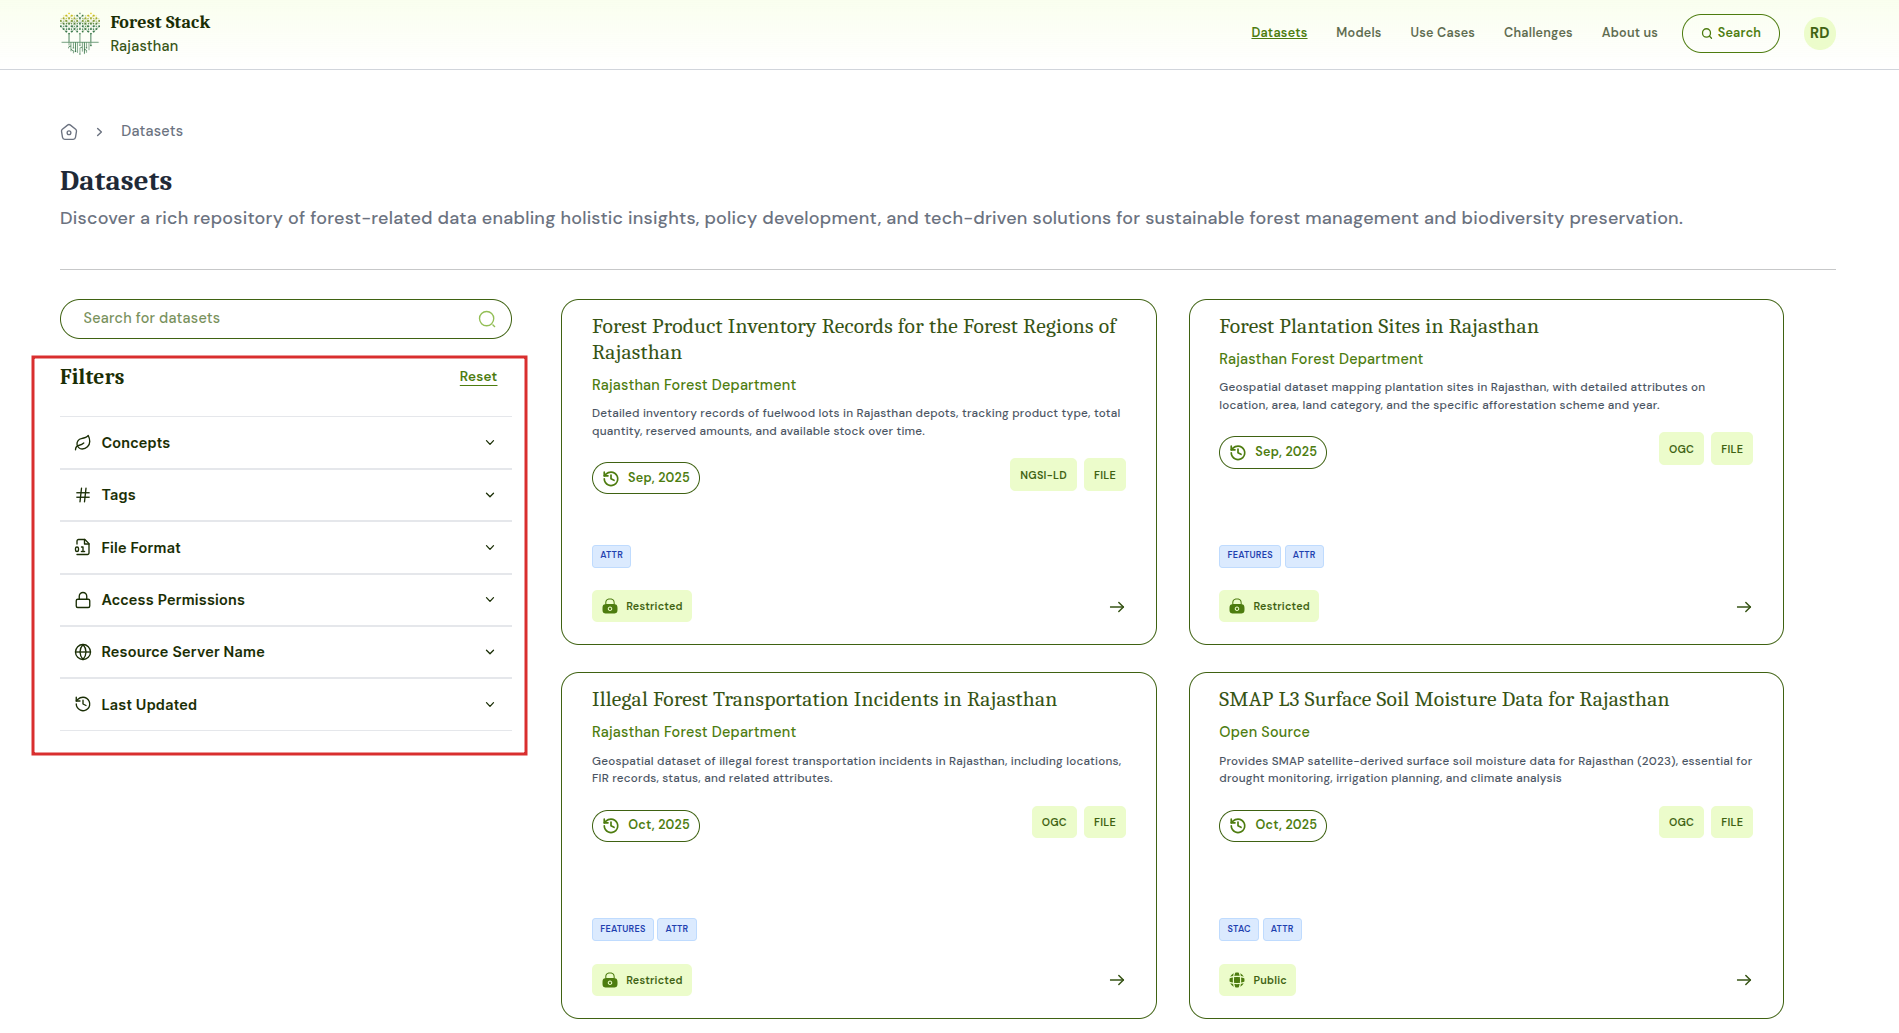Open the RD user profile avatar

(x=1819, y=33)
